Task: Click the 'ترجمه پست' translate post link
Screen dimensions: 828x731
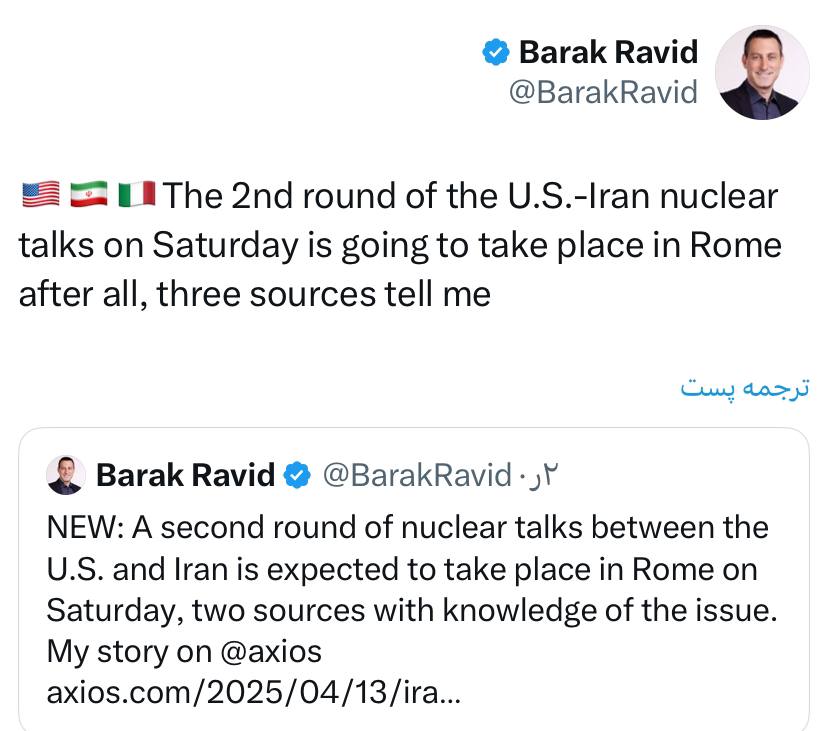Action: click(x=744, y=387)
